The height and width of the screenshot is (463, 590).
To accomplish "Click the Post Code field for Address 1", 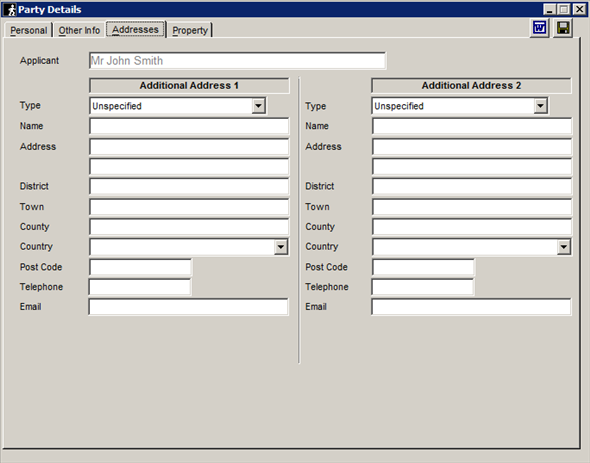I will coord(140,267).
